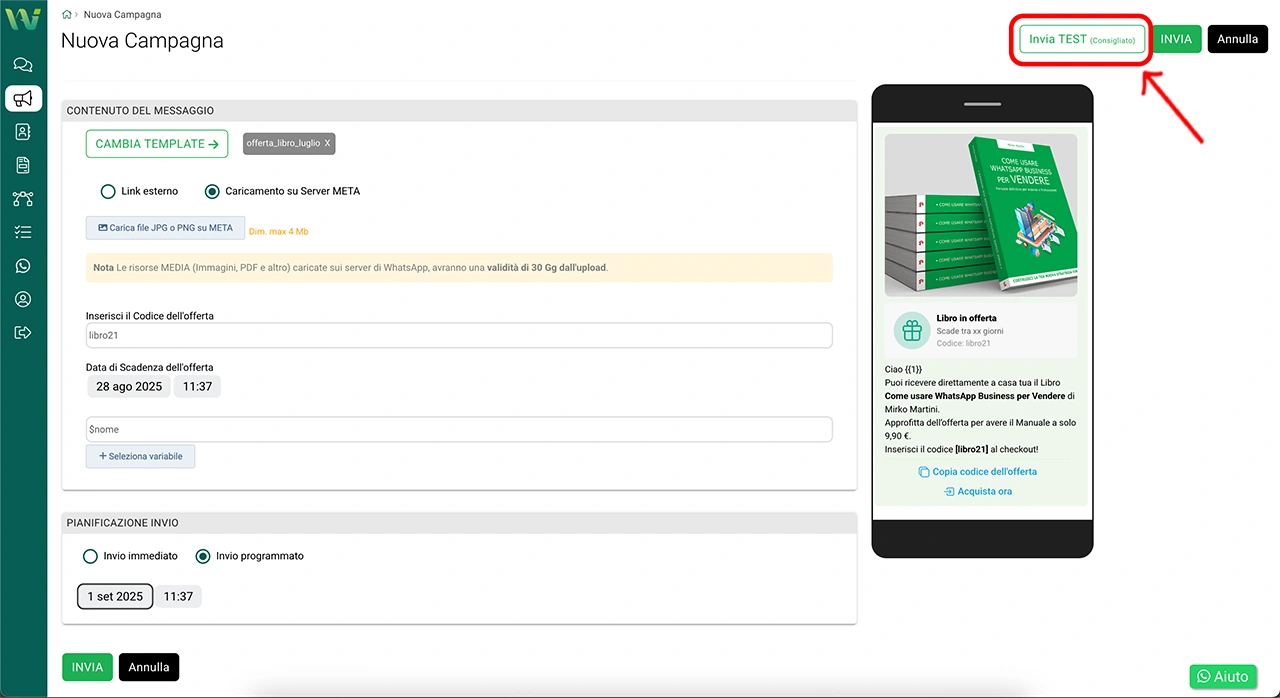Click the offer code field containing libro21
The width and height of the screenshot is (1280, 698).
pos(459,335)
